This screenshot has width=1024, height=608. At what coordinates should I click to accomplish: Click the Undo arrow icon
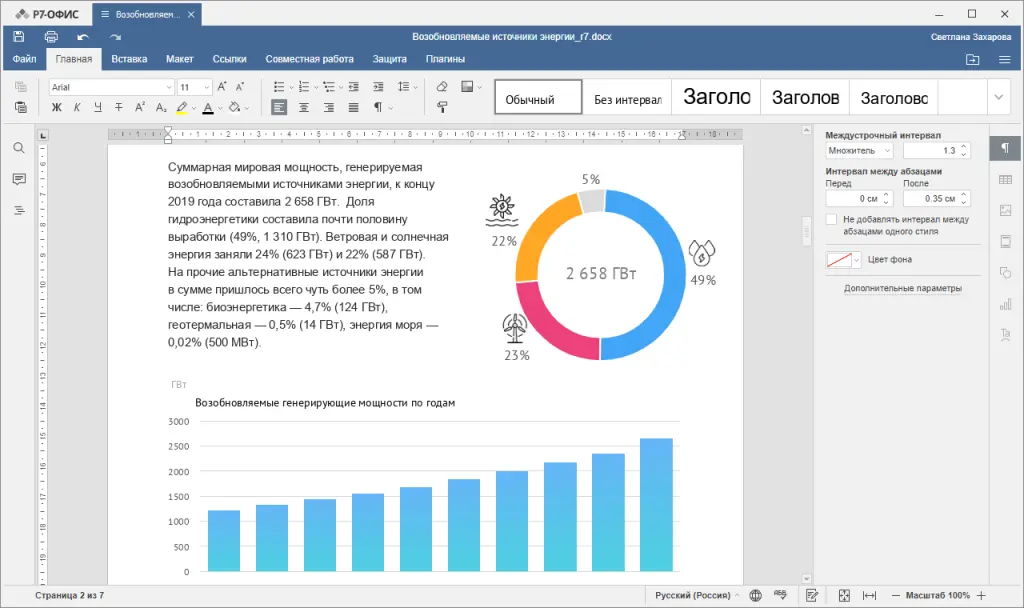83,37
